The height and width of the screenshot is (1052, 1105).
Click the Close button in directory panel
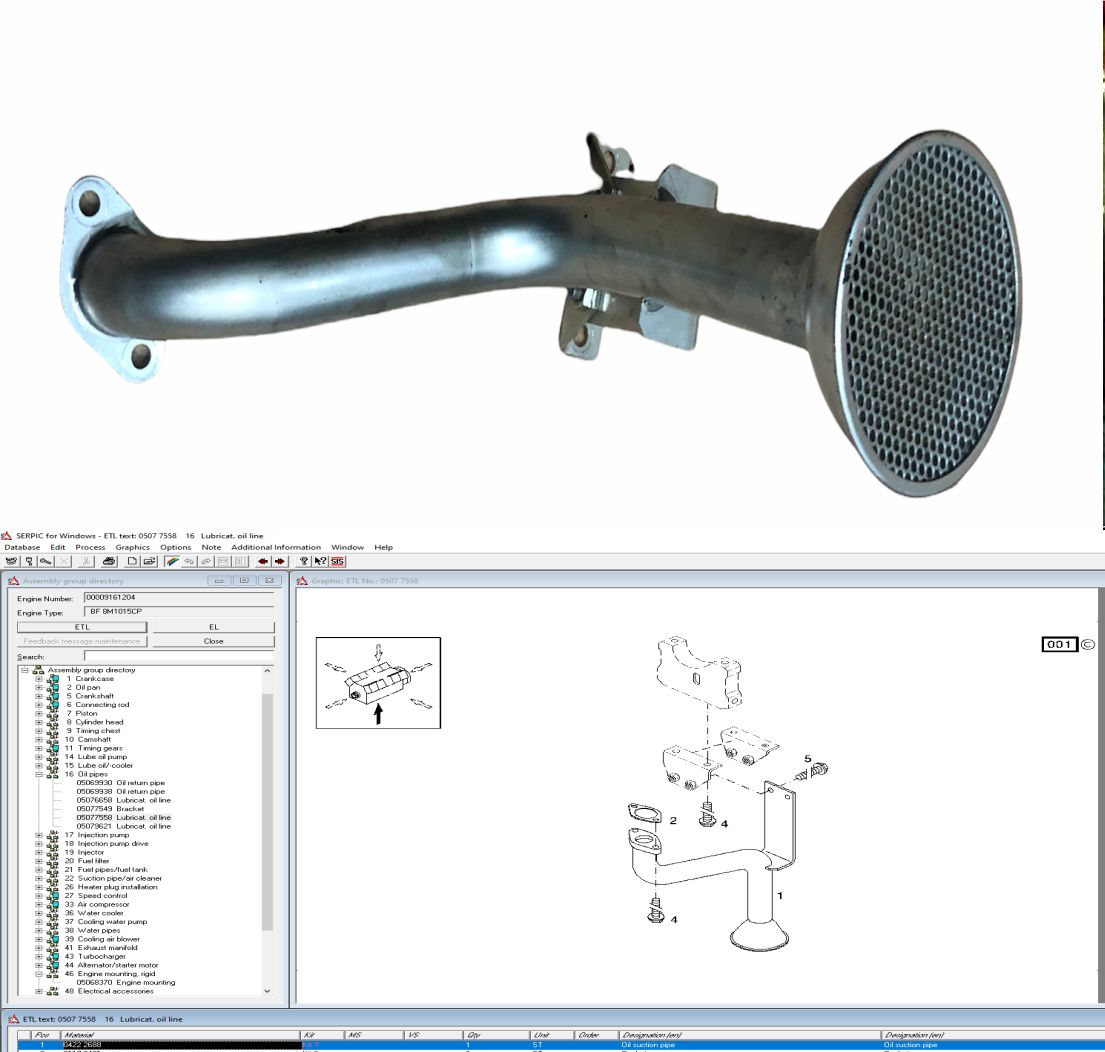coord(214,641)
